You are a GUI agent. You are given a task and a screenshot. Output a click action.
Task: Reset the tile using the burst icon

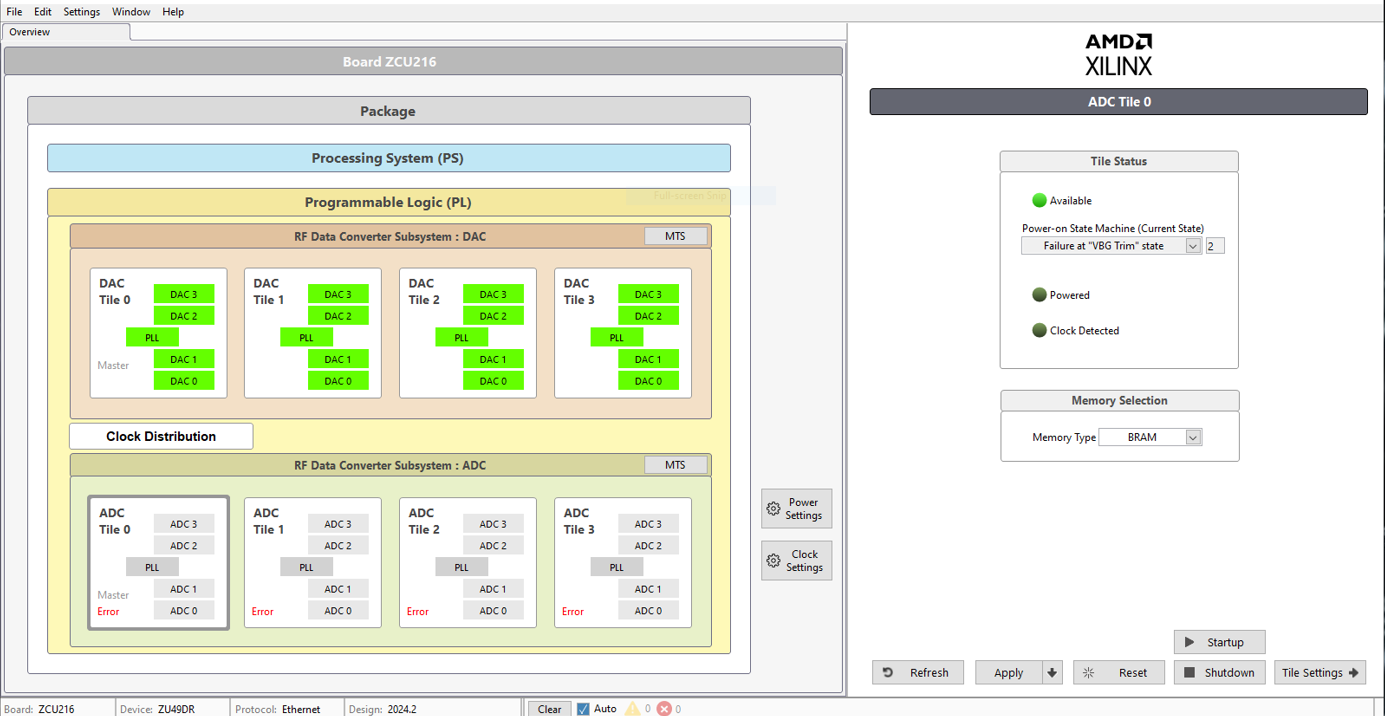point(1087,672)
